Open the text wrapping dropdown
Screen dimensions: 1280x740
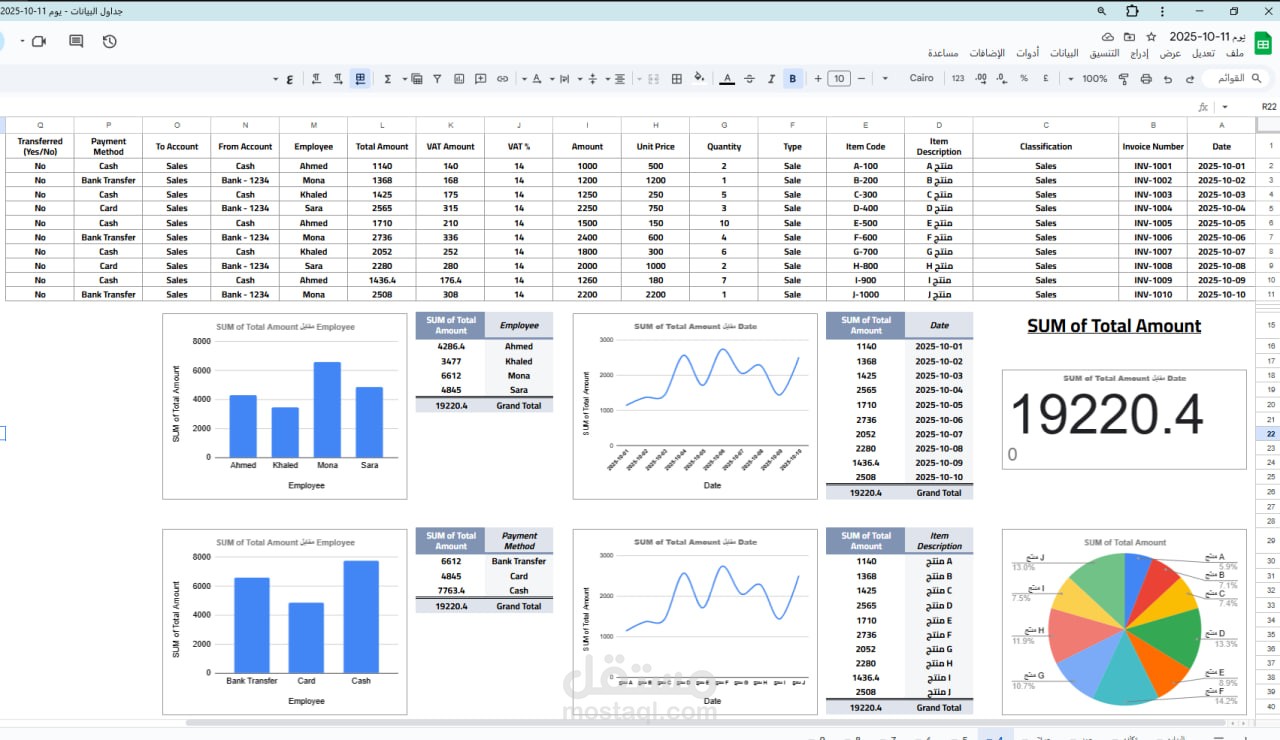pyautogui.click(x=560, y=78)
